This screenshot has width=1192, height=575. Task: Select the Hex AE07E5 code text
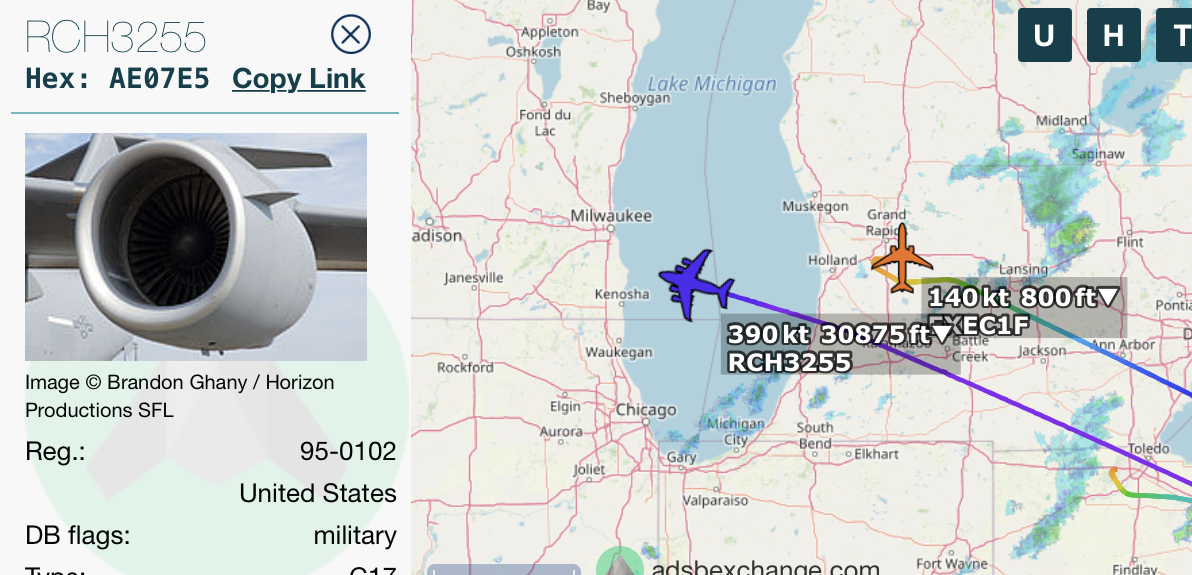point(118,79)
